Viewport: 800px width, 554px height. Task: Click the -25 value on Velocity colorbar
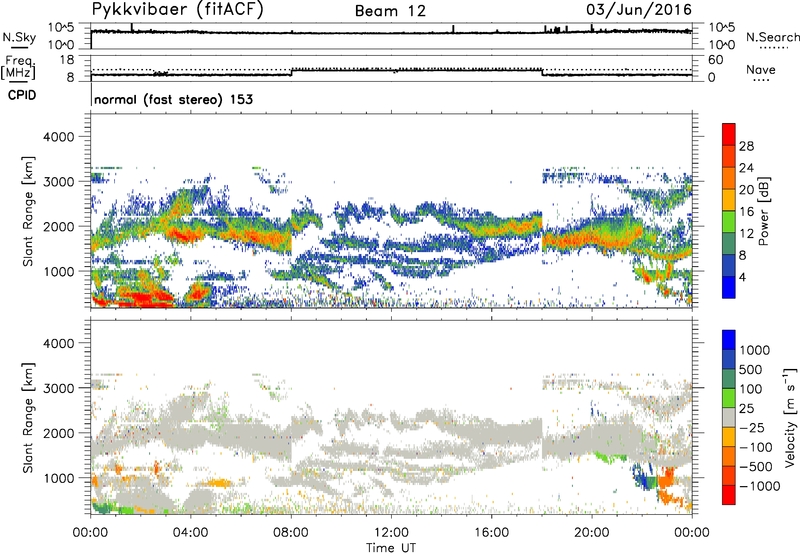(752, 428)
